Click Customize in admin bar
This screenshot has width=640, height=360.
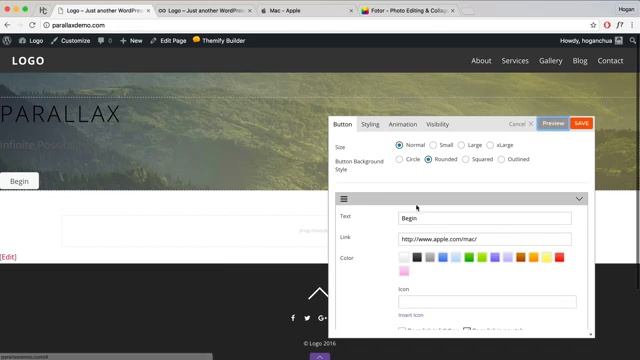[71, 40]
